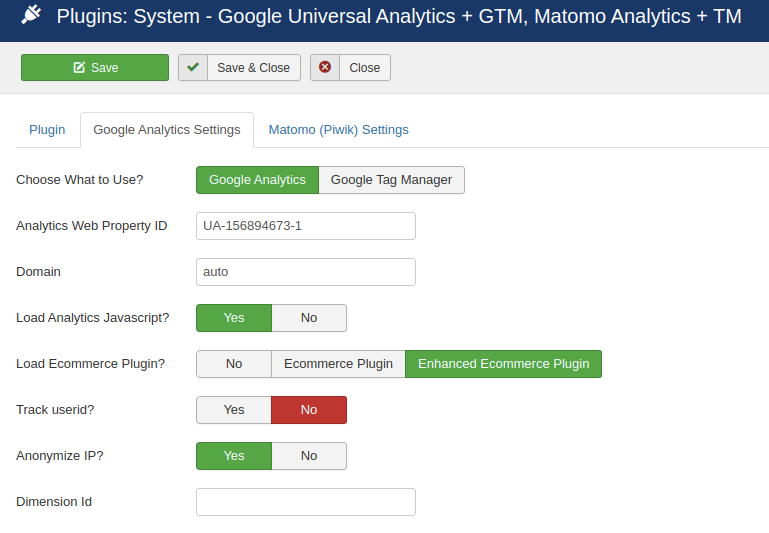This screenshot has width=769, height=533.
Task: Select the Google Analytics Settings tab
Action: (x=167, y=130)
